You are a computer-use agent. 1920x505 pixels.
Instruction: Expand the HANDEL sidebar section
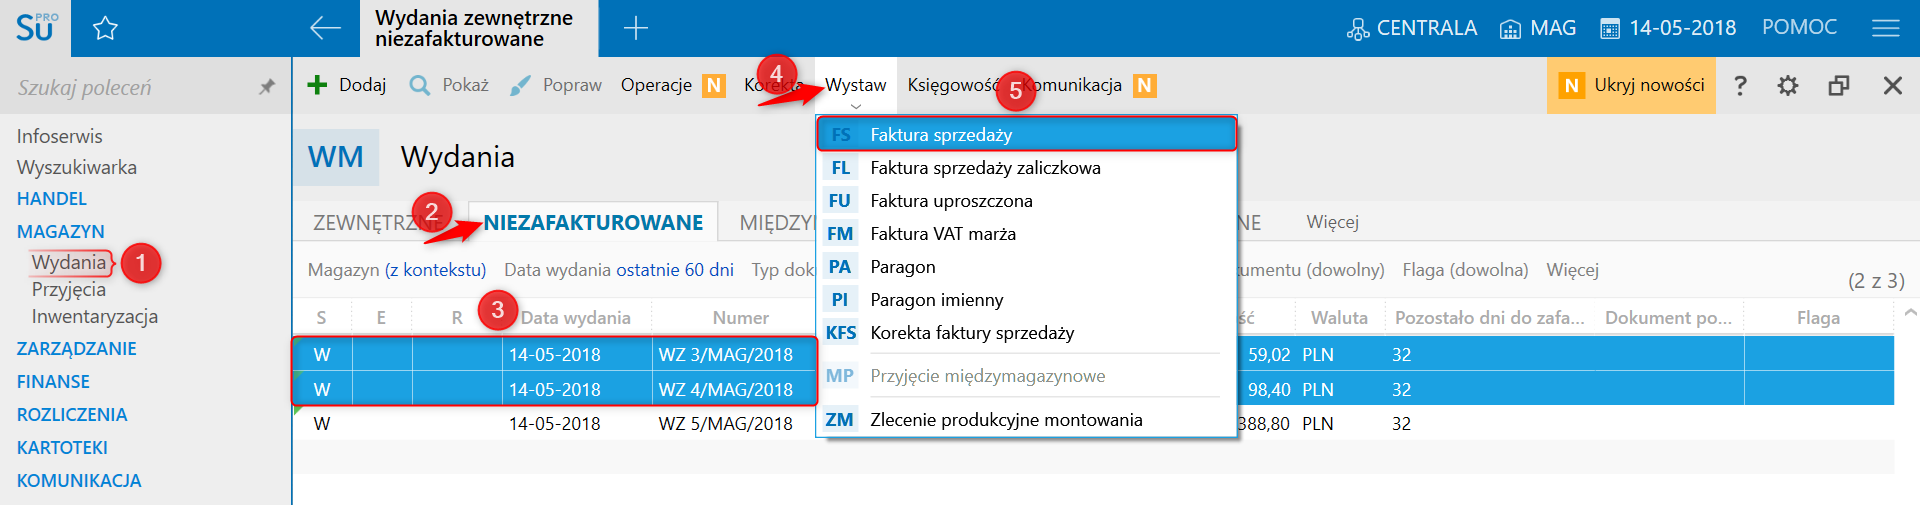coord(52,199)
